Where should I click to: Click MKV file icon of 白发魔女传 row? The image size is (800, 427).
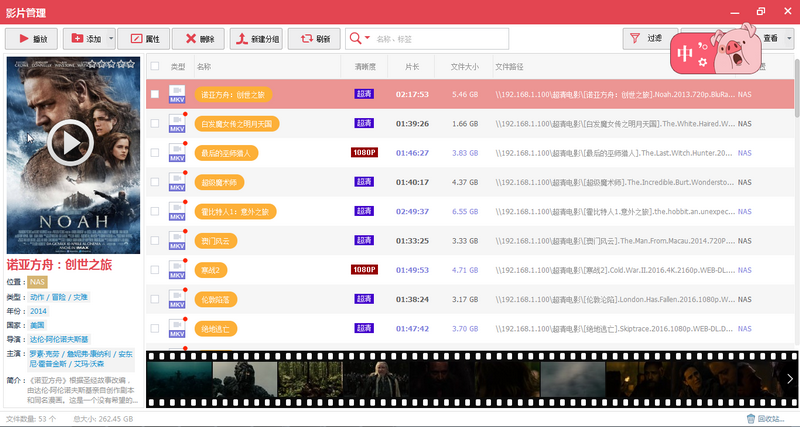click(x=177, y=123)
